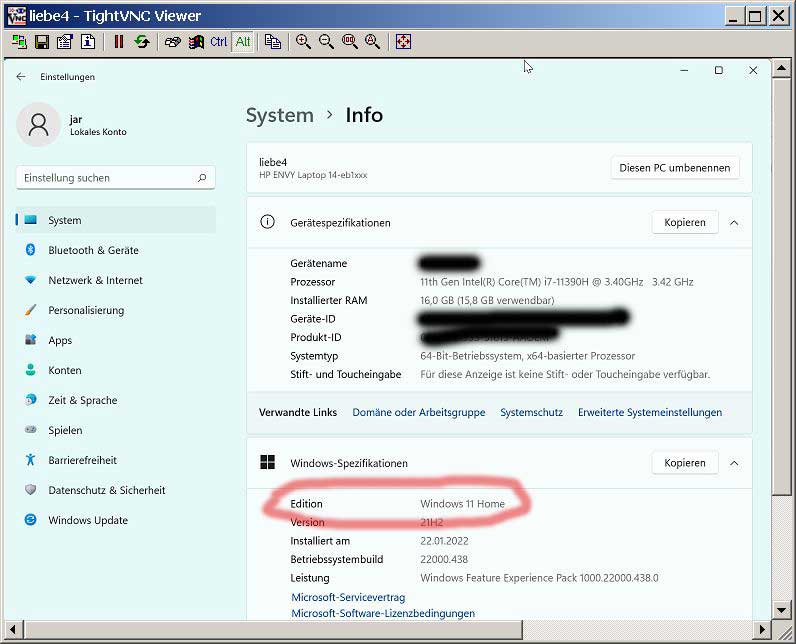Open Microsoft-Servicevertrag link
Image resolution: width=796 pixels, height=644 pixels.
coord(348,597)
